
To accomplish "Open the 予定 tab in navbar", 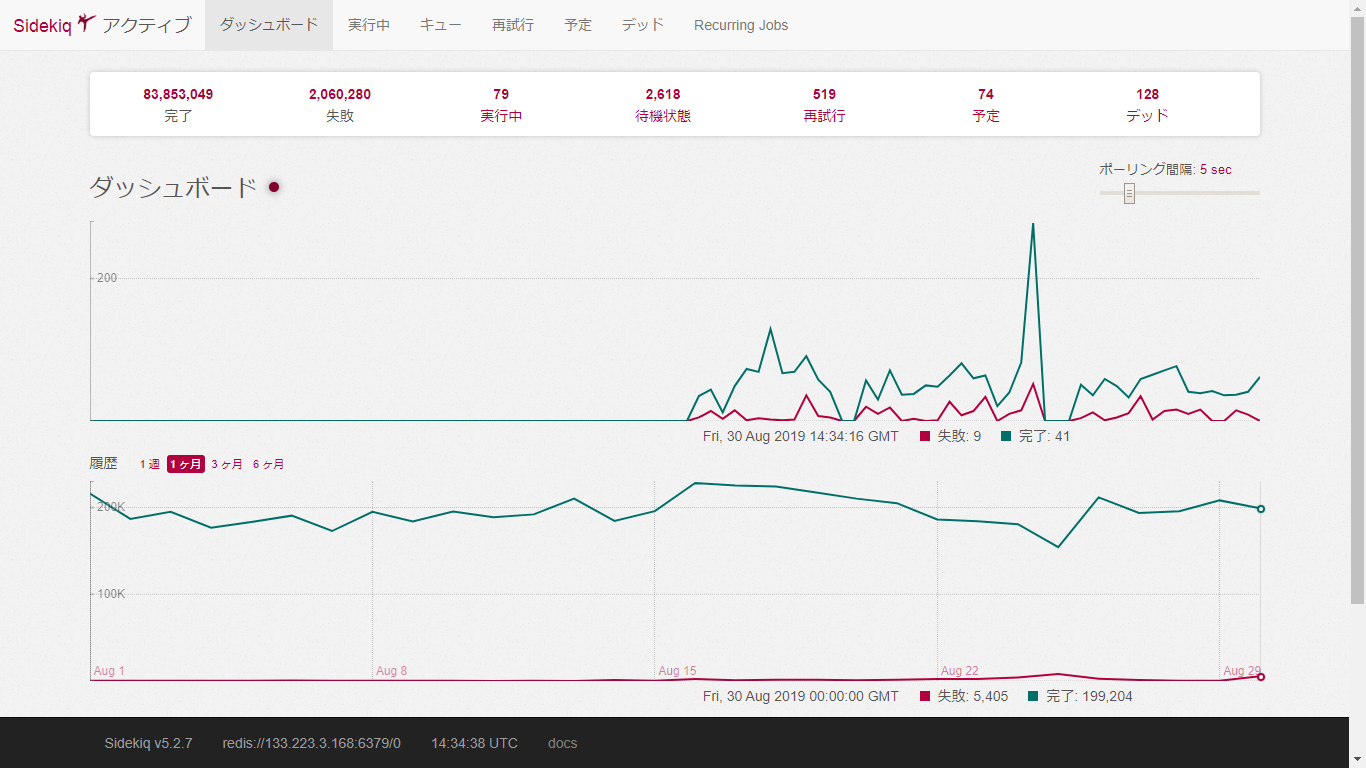I will pos(578,25).
